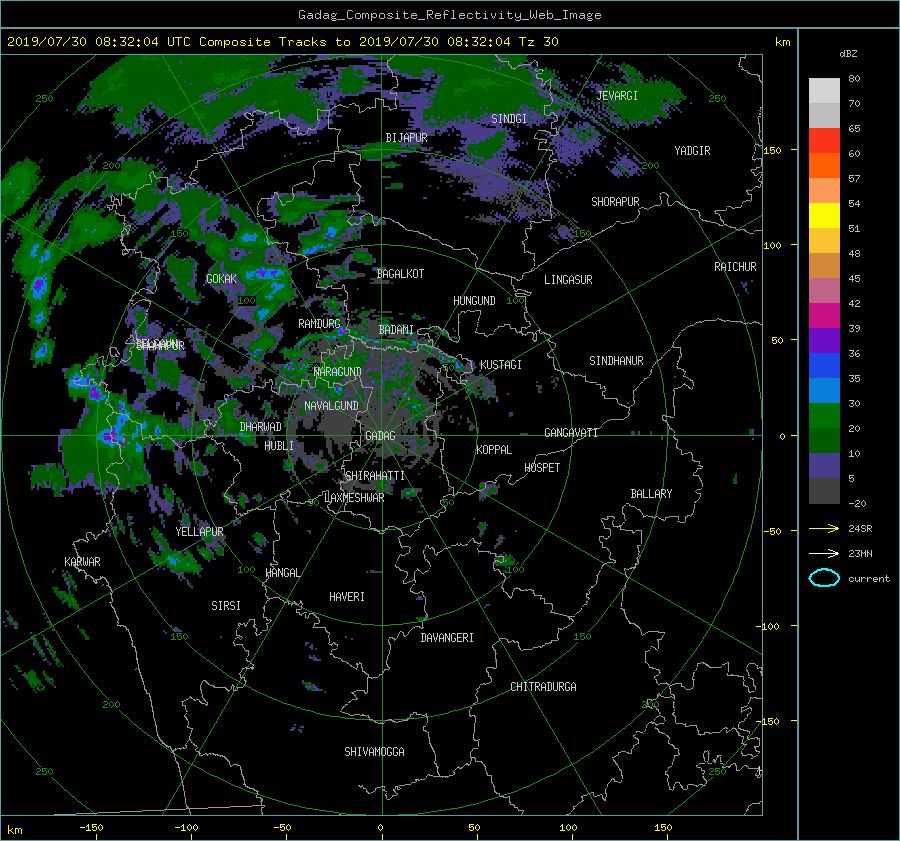Click the legend's 'current' text label
The image size is (900, 841).
tap(869, 579)
